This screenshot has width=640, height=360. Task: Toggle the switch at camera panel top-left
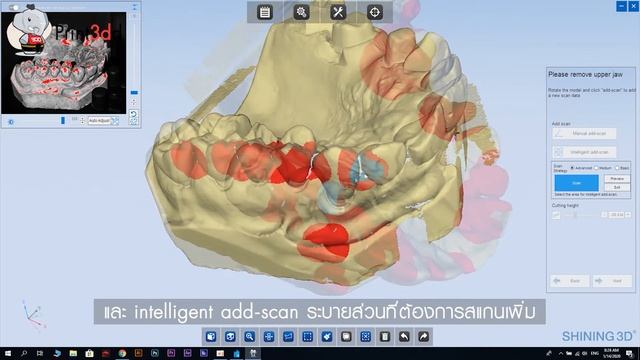click(13, 7)
